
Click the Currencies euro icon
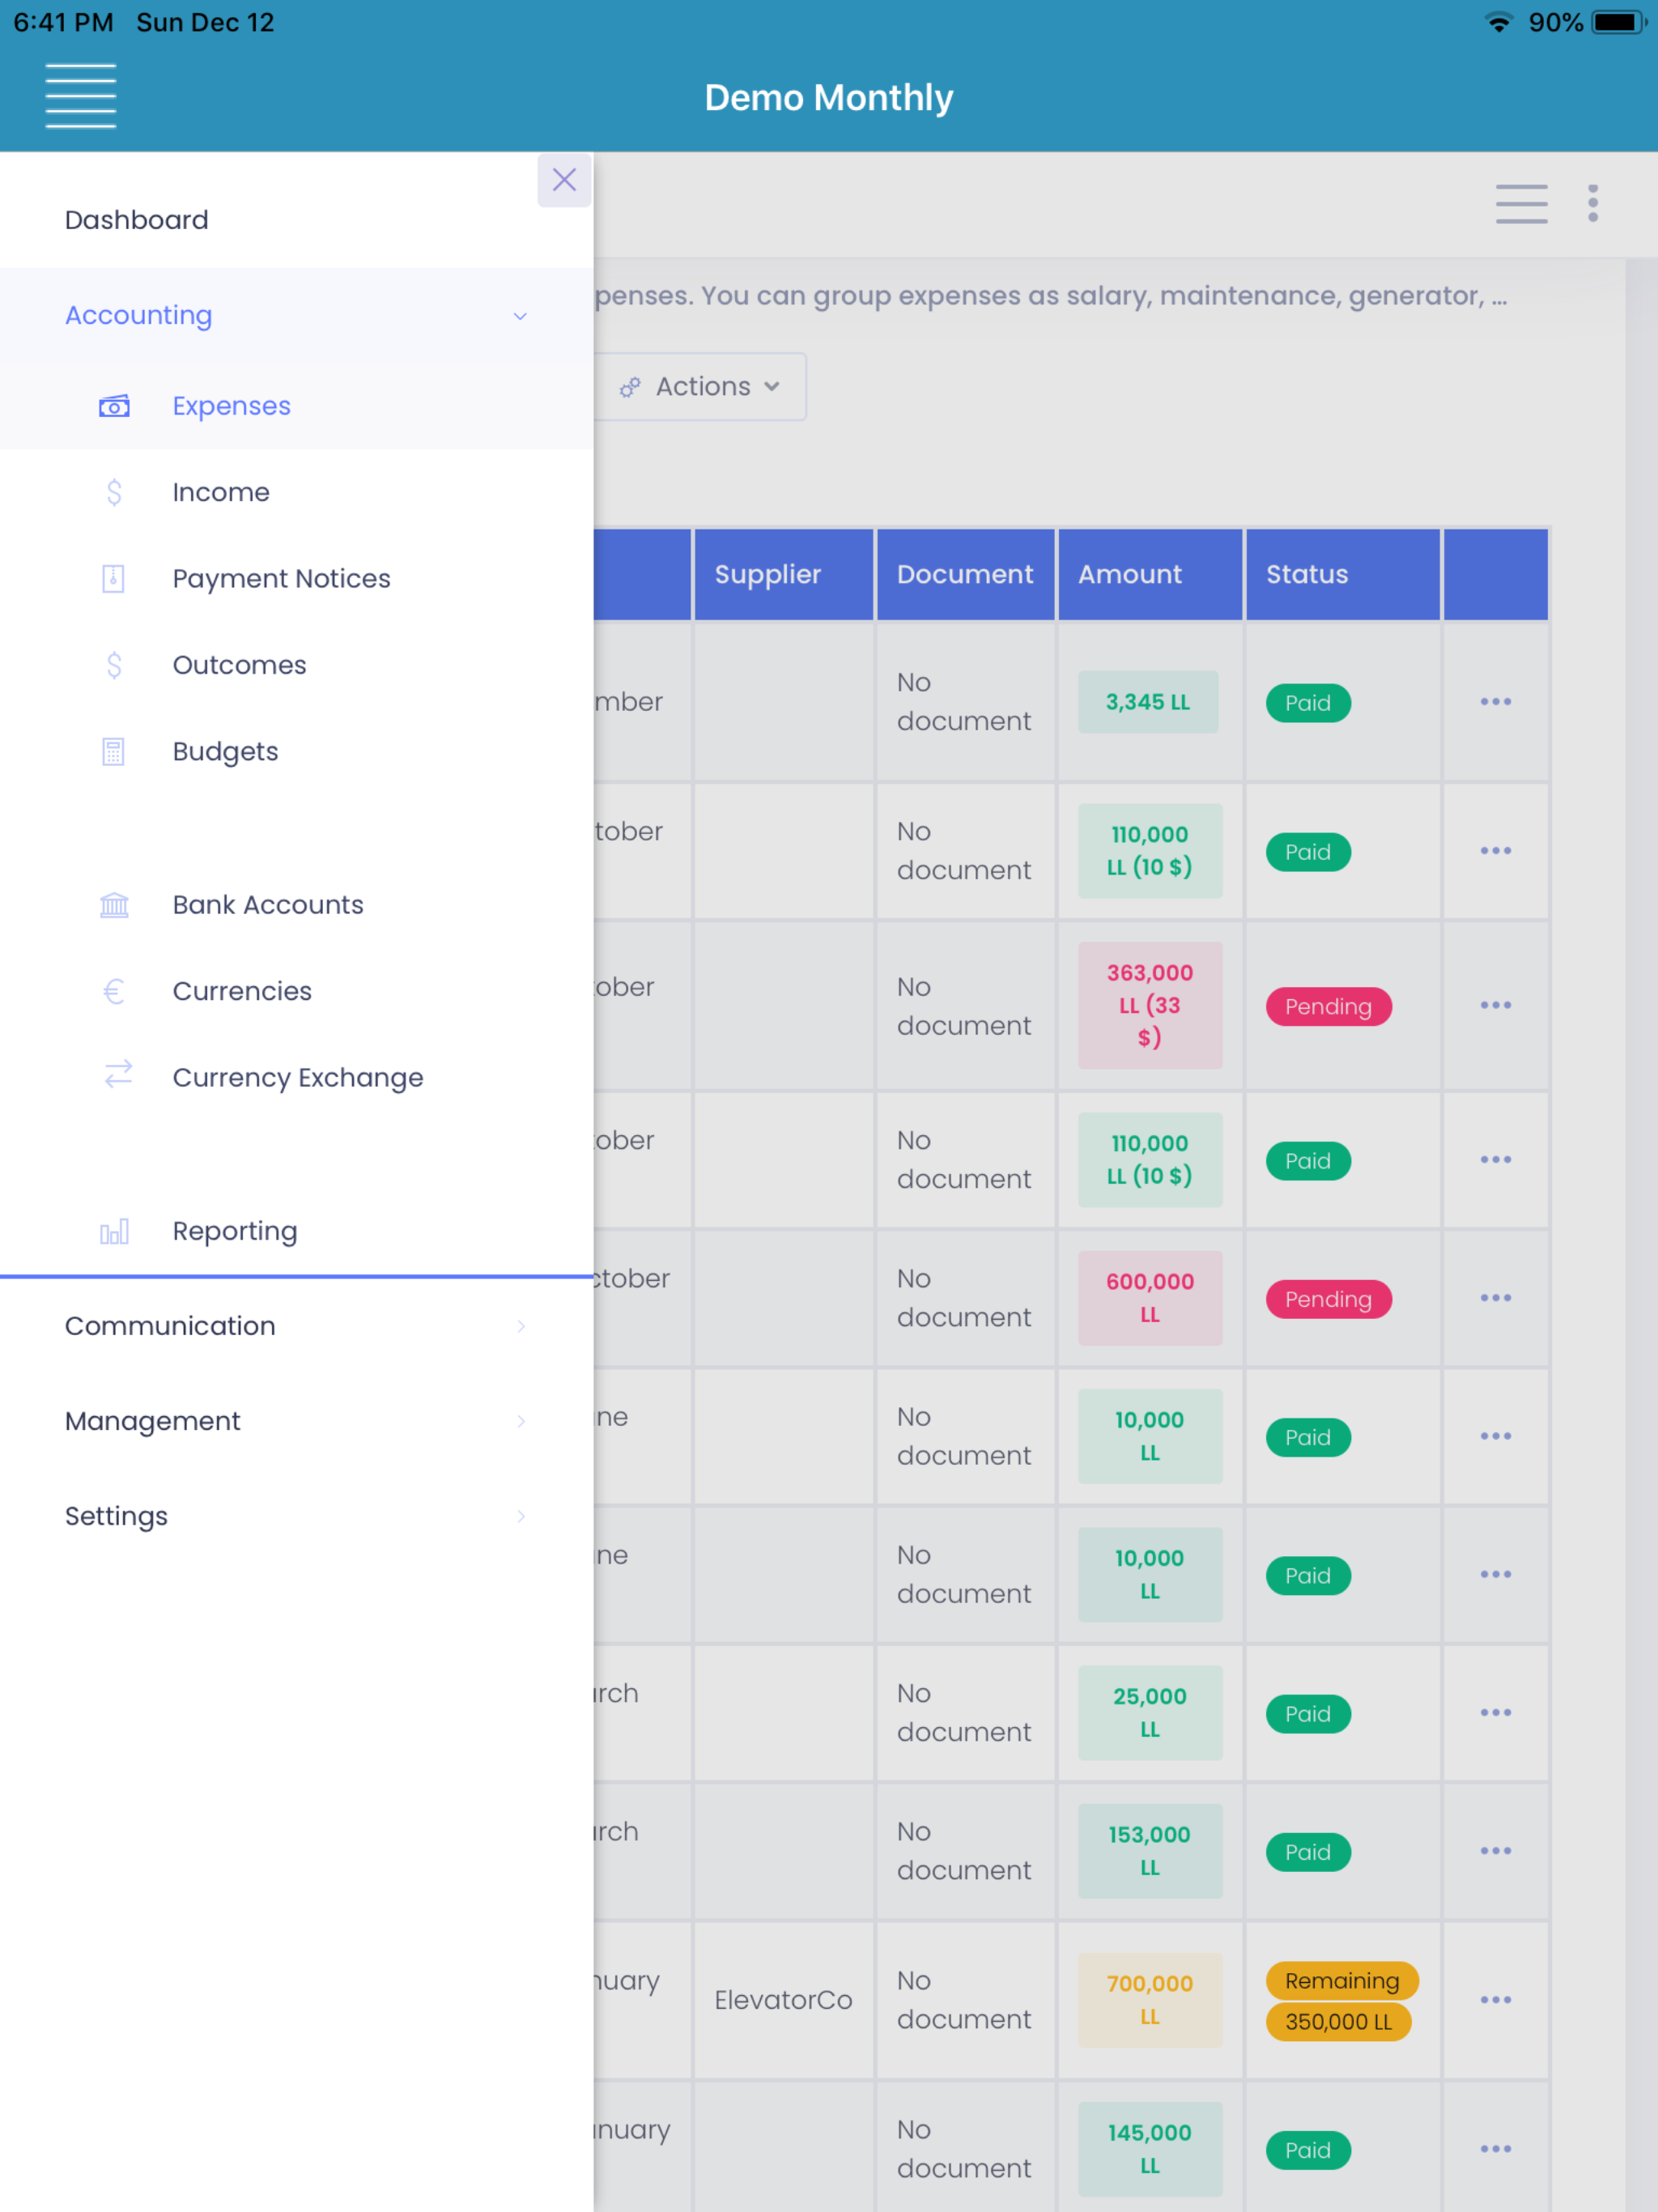coord(114,991)
